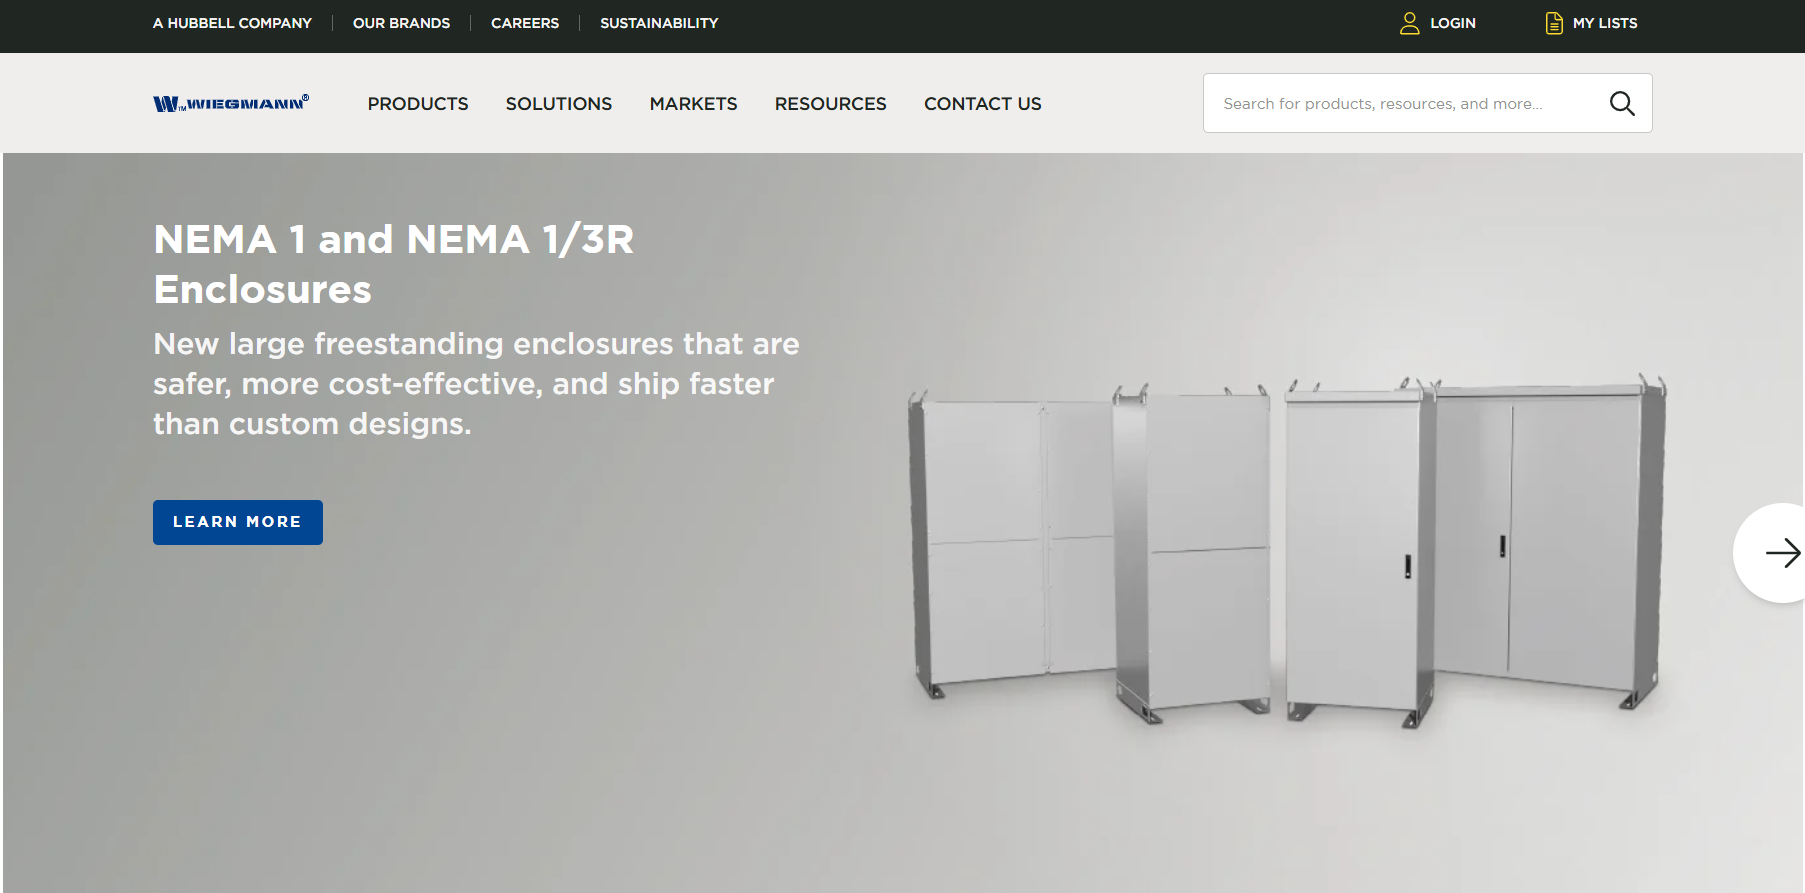Open Our Brands link

[x=401, y=23]
